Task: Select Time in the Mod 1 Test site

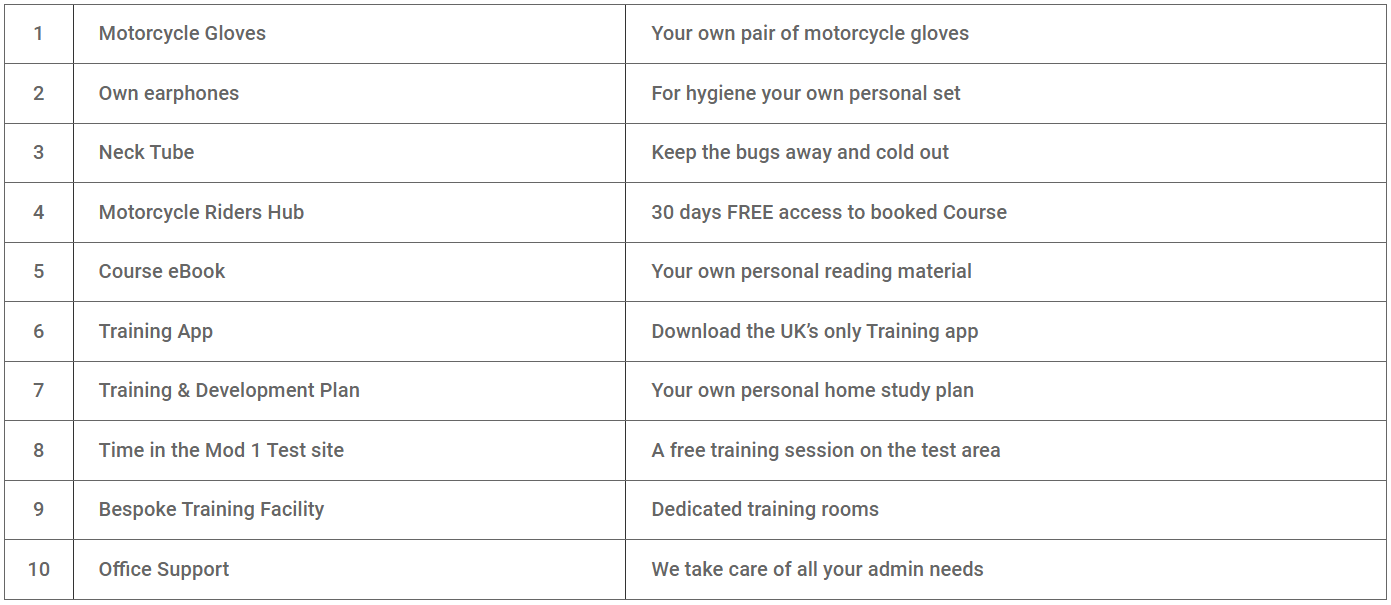Action: click(221, 450)
